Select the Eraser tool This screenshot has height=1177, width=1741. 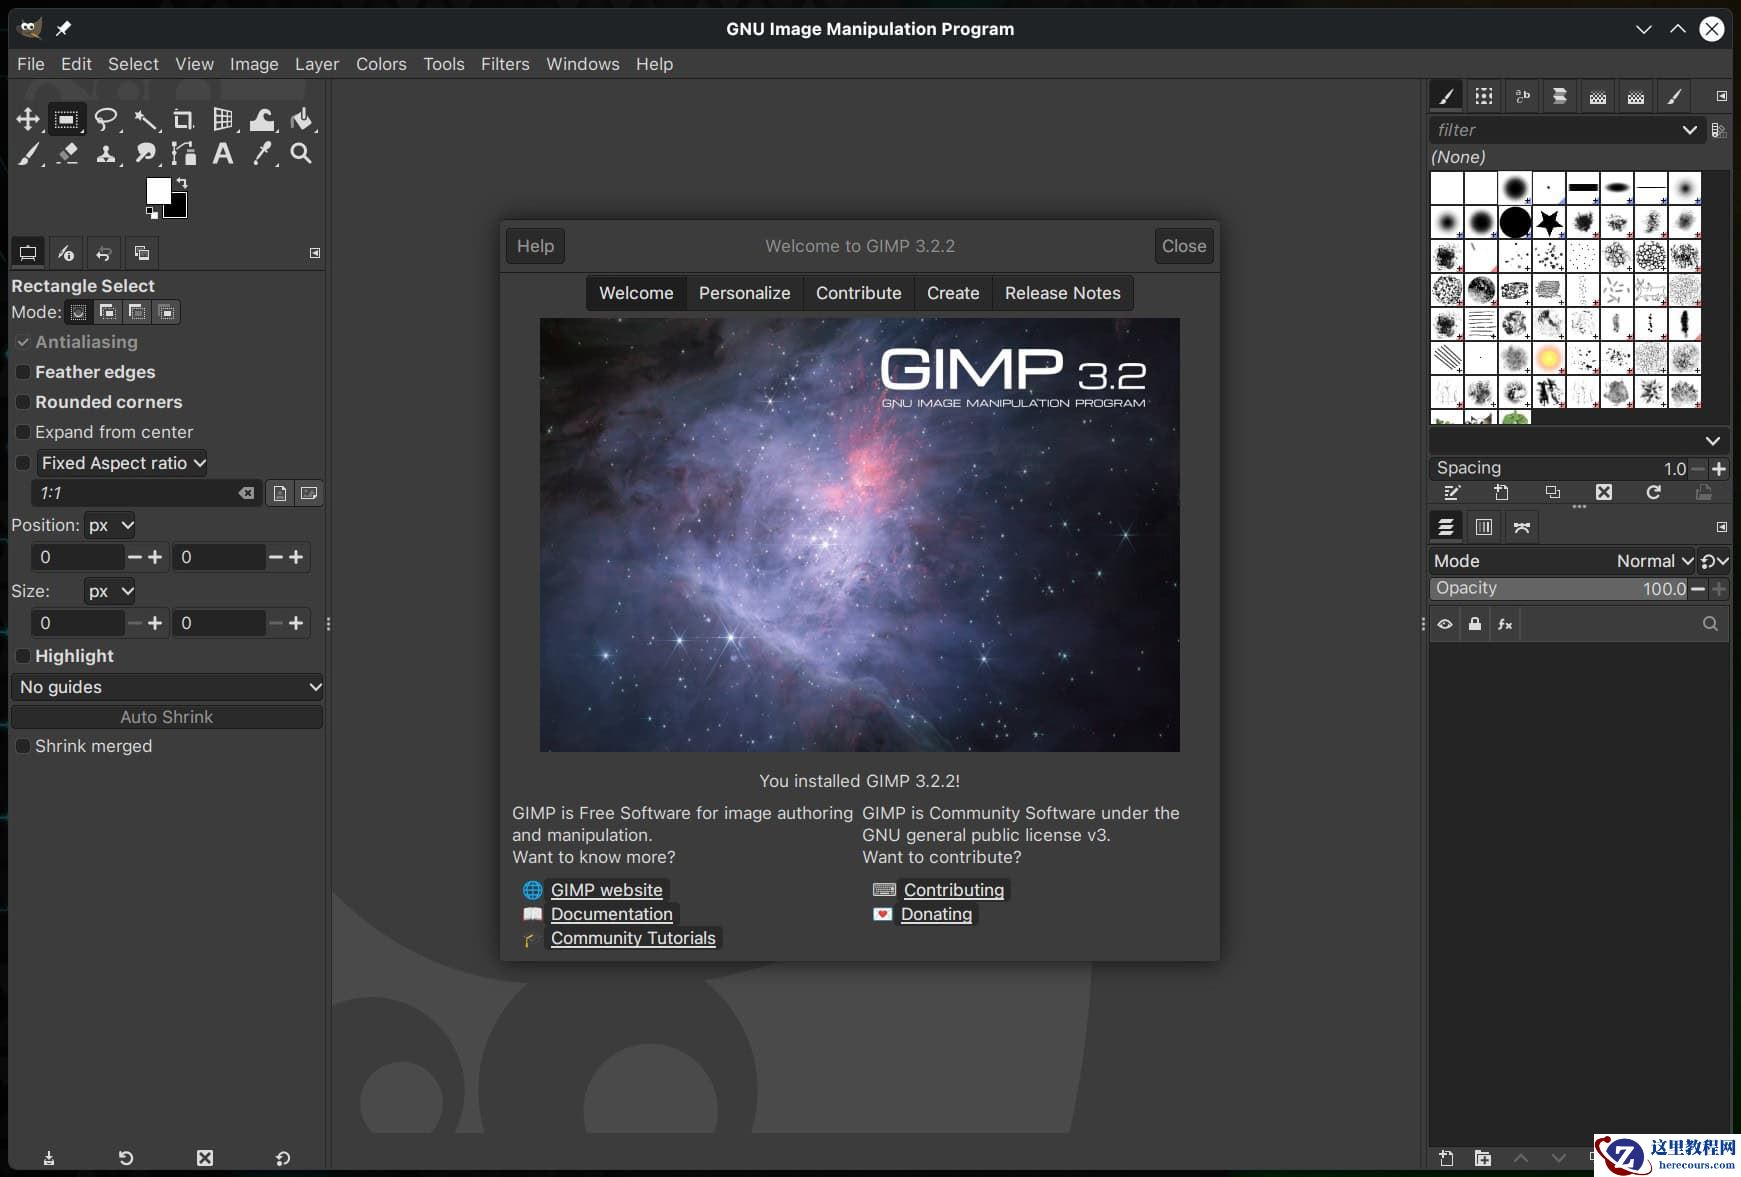tap(67, 154)
